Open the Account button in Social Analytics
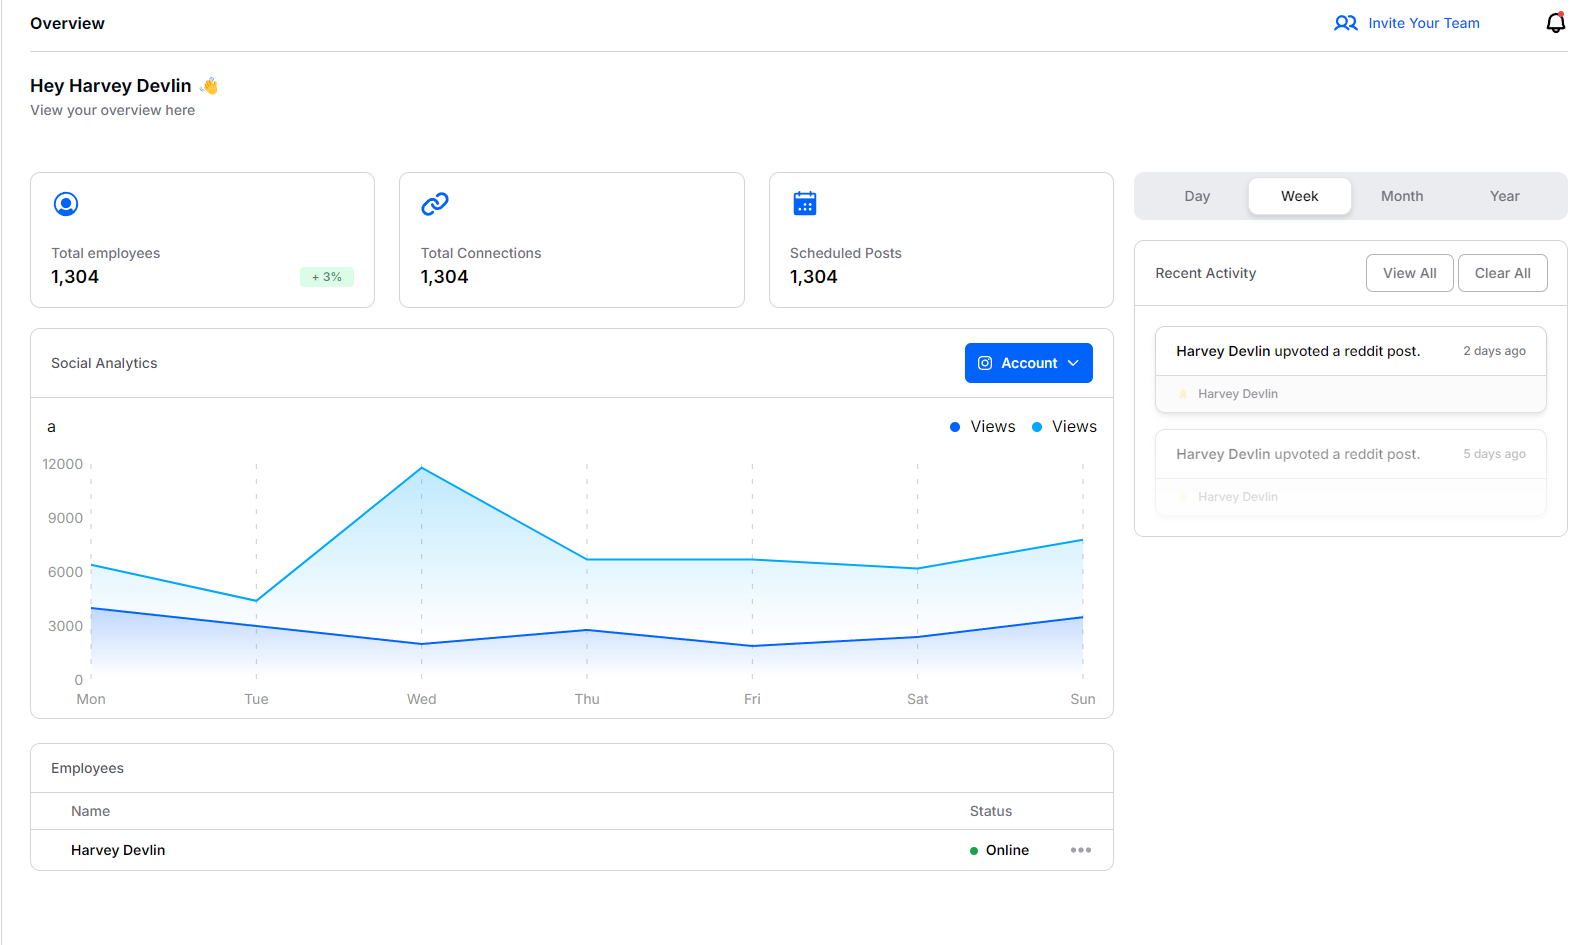The width and height of the screenshot is (1585, 945). click(x=1029, y=363)
